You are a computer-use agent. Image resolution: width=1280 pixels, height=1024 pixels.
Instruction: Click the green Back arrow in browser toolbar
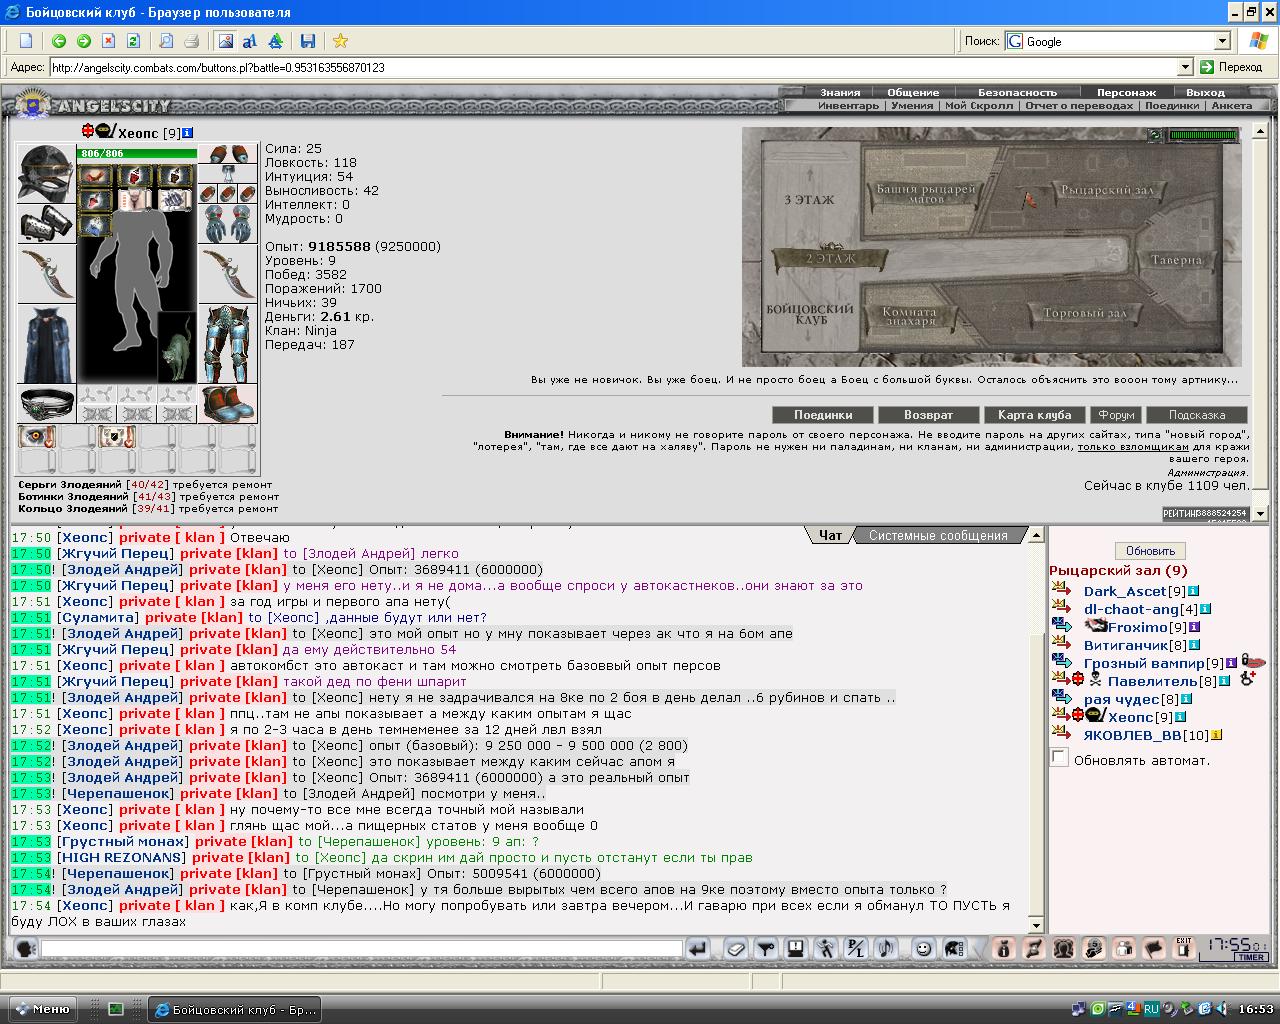[59, 41]
